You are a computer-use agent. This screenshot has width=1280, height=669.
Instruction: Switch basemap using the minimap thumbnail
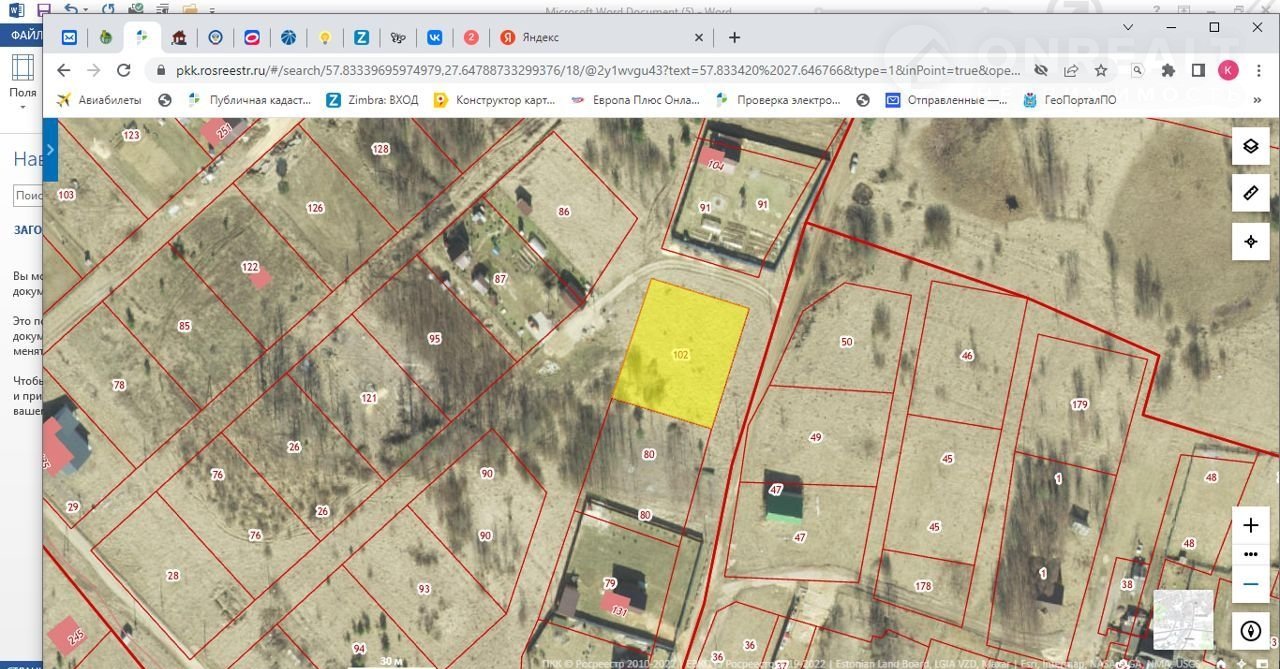[x=1183, y=620]
